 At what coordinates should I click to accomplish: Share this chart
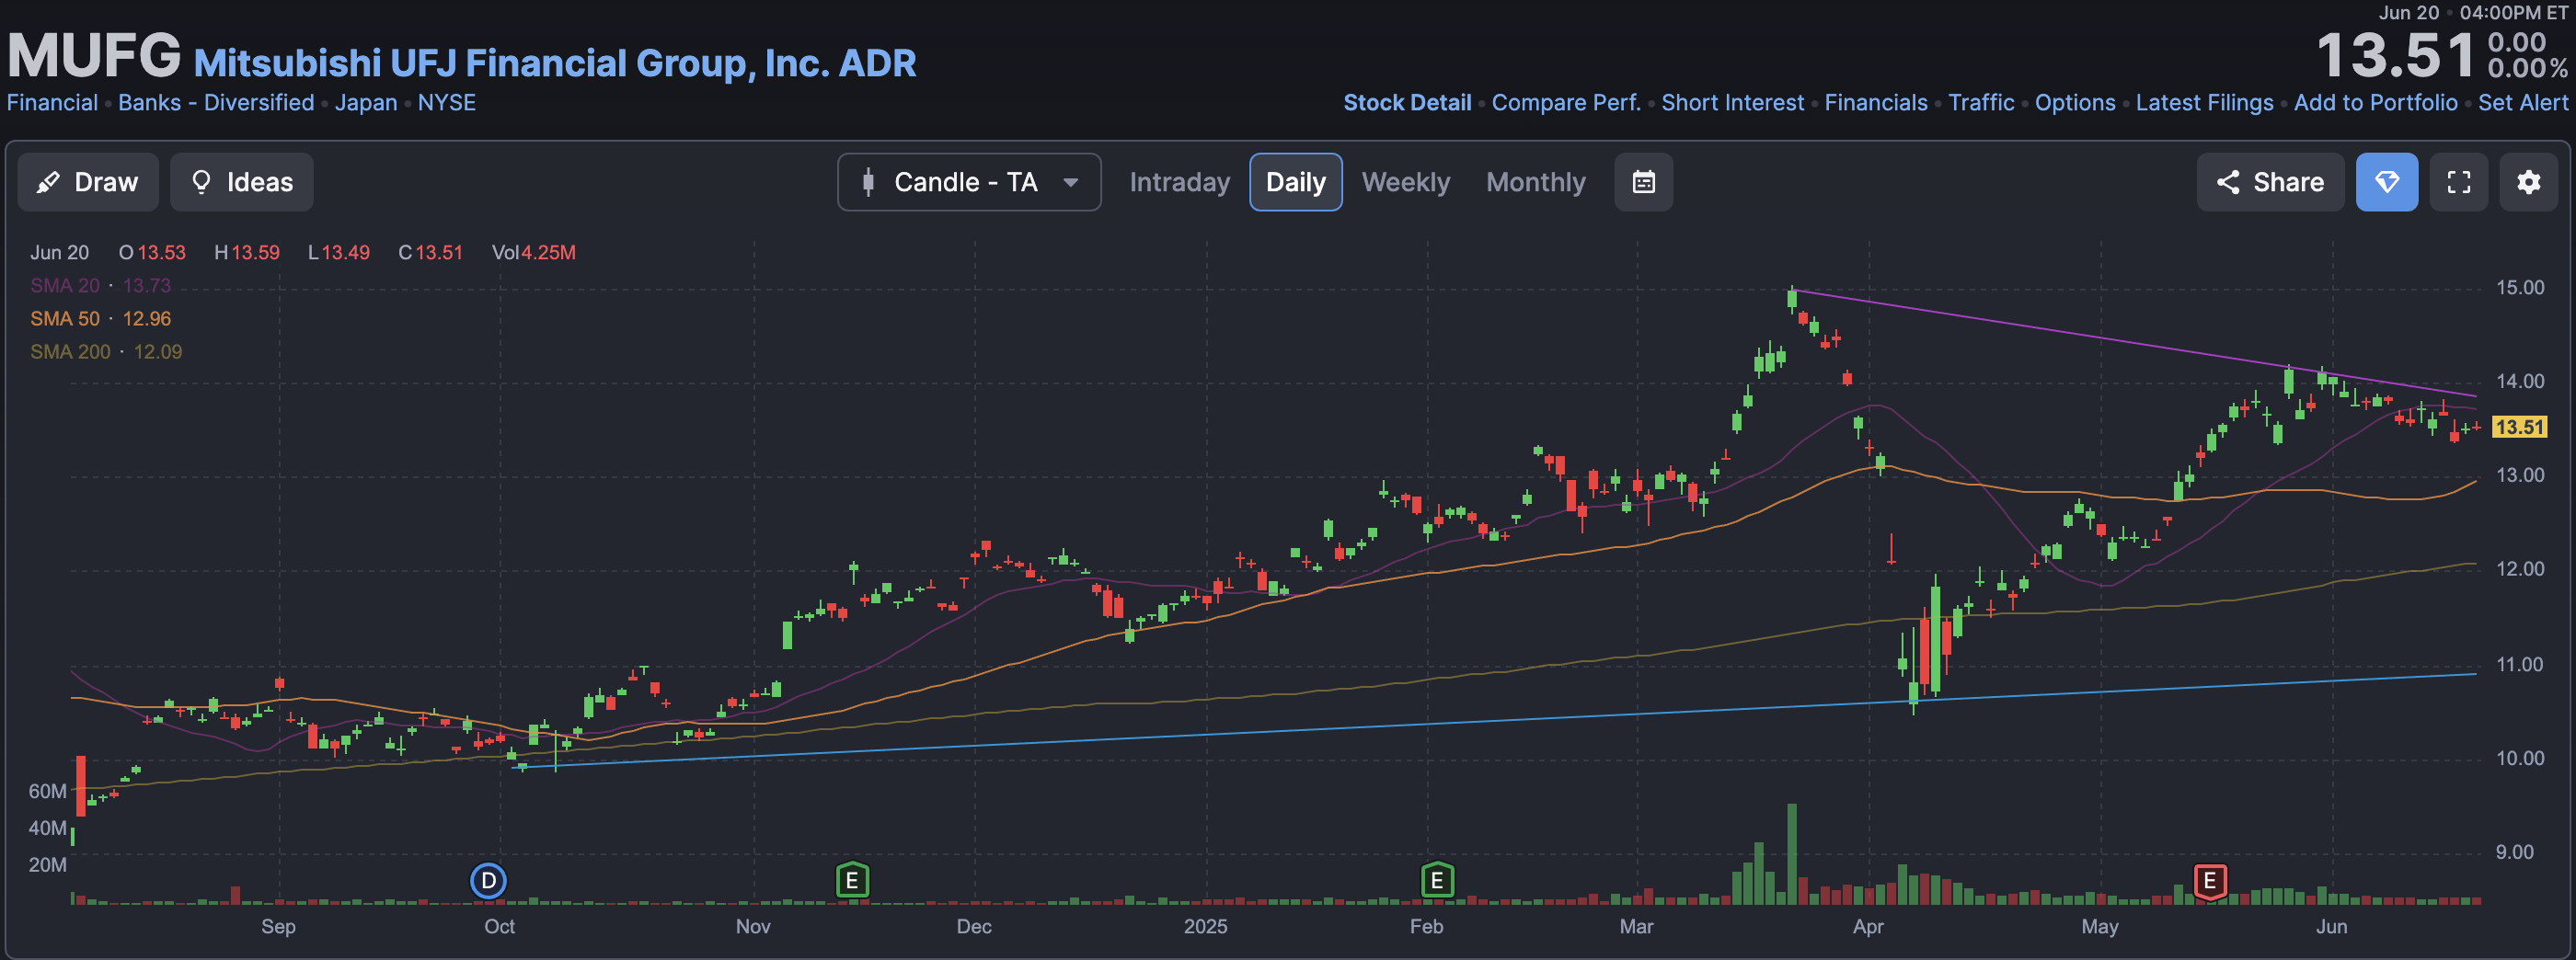coord(2270,182)
